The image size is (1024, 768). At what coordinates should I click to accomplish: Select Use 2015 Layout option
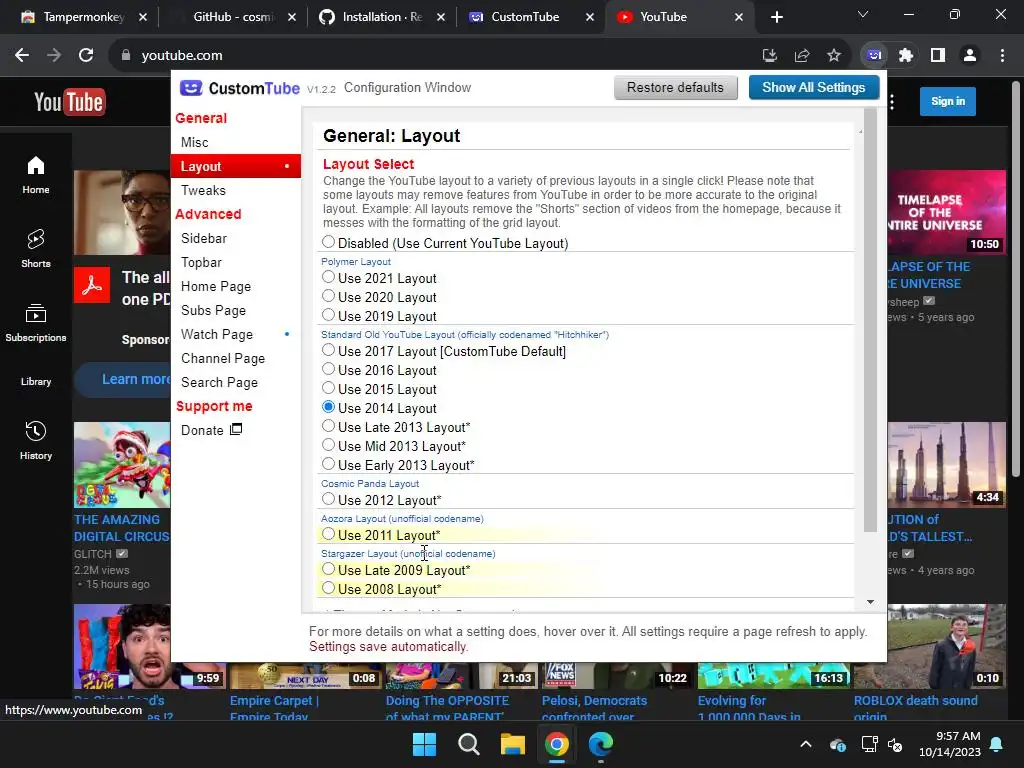click(x=328, y=388)
